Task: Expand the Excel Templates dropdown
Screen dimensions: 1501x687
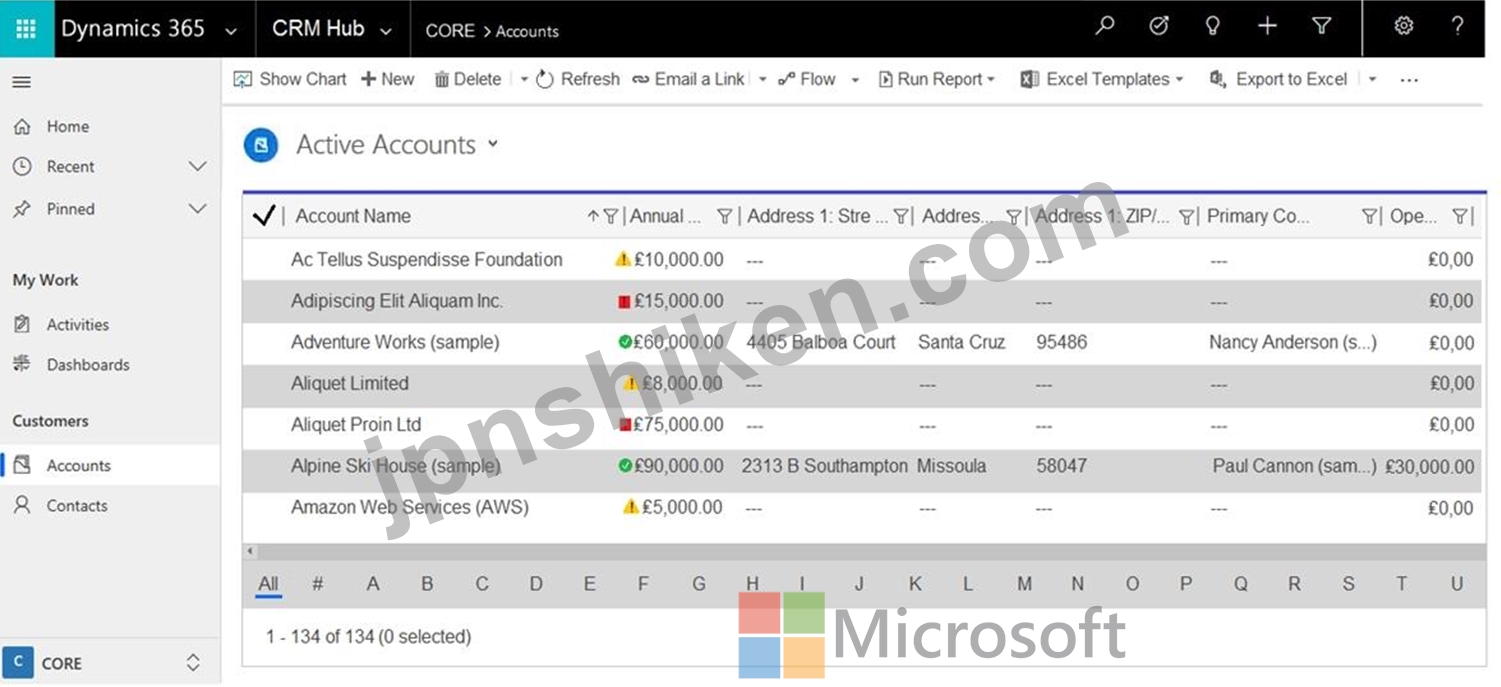Action: 1179,79
